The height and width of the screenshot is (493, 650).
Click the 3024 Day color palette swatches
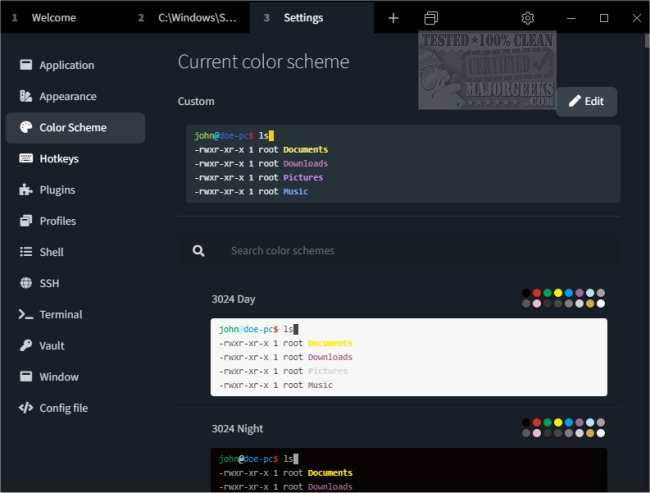(563, 298)
